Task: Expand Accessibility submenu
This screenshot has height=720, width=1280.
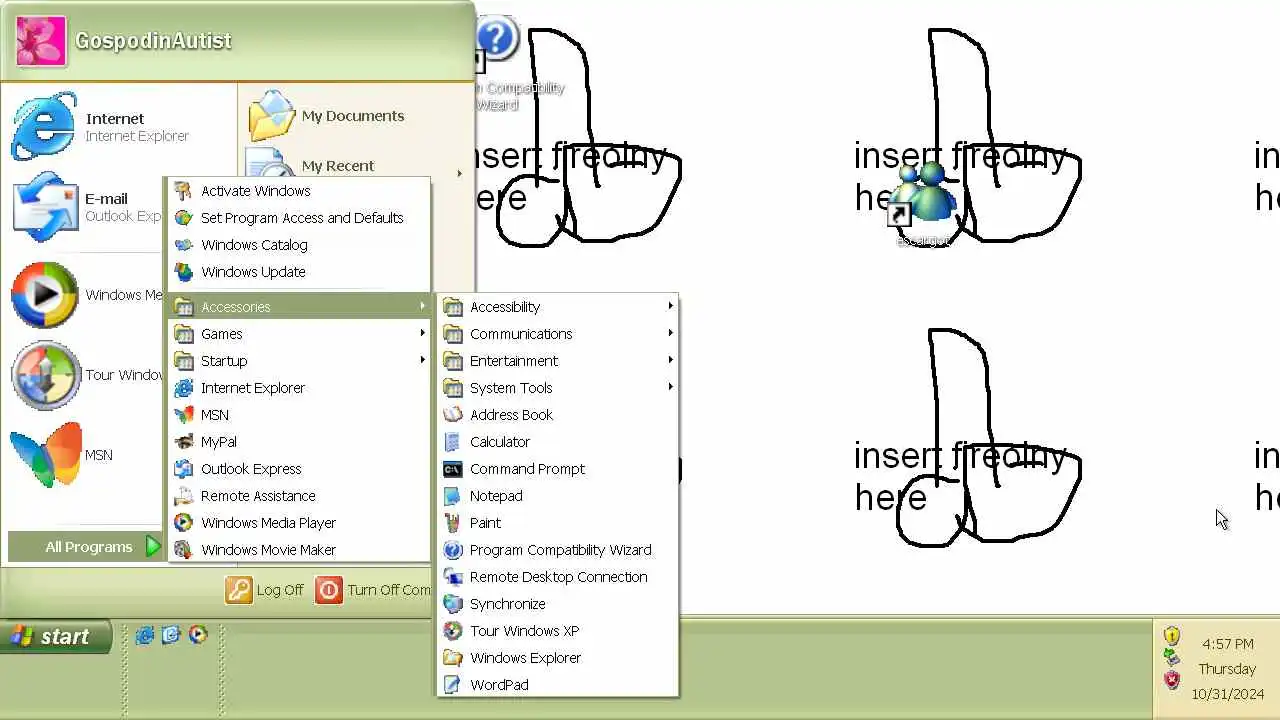Action: coord(558,307)
